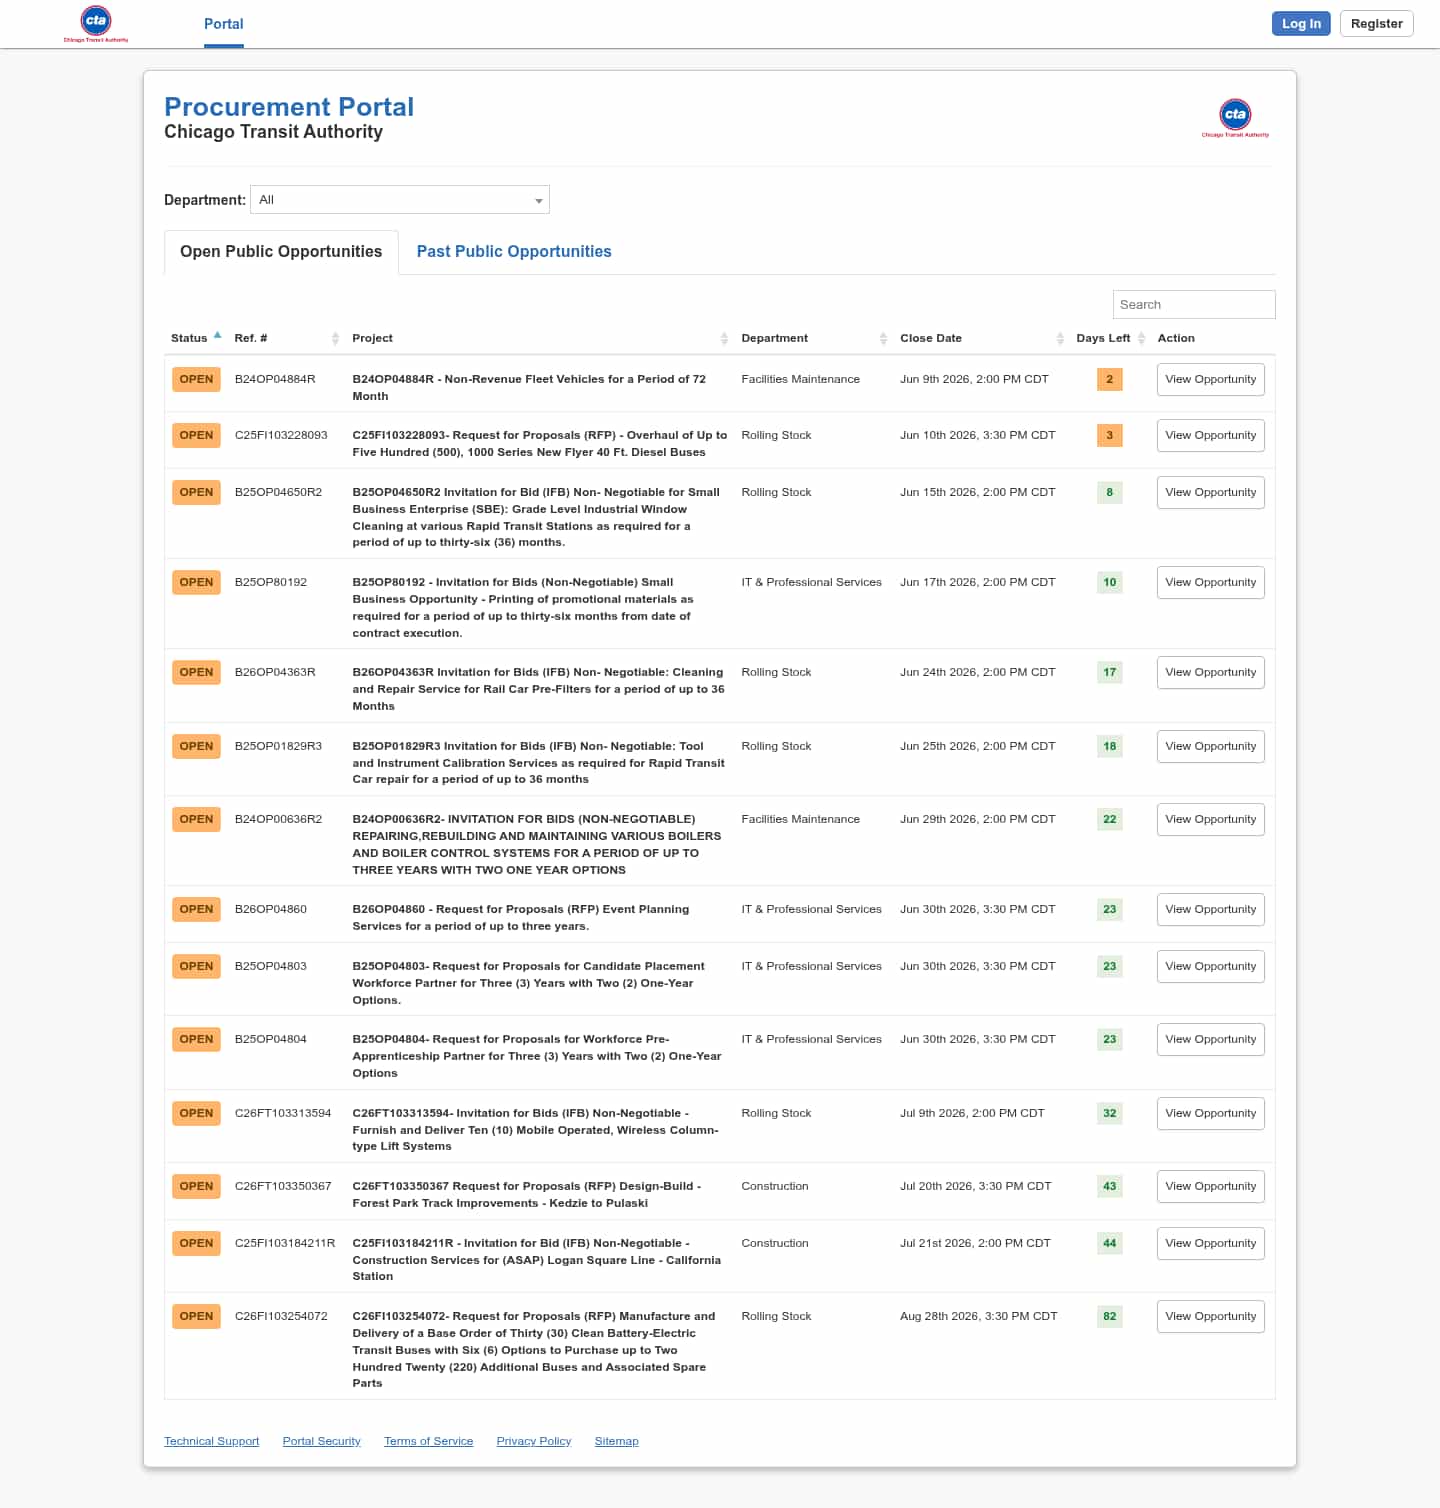Select reference number B25OP80192
This screenshot has width=1440, height=1508.
click(x=271, y=583)
